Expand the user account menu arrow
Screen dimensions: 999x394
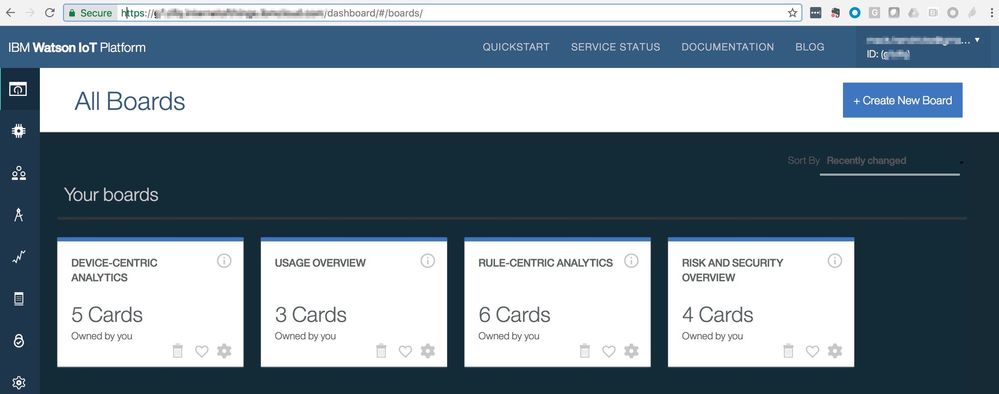(x=977, y=40)
